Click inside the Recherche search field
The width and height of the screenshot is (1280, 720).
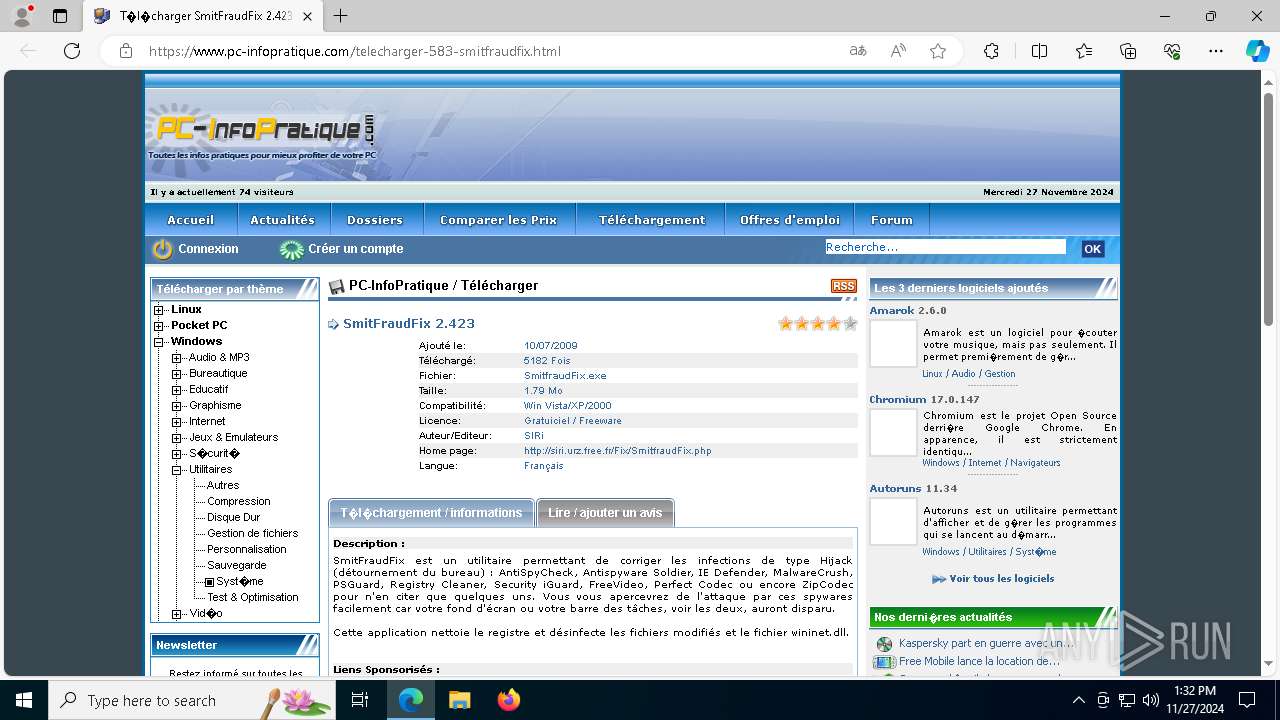tap(945, 247)
